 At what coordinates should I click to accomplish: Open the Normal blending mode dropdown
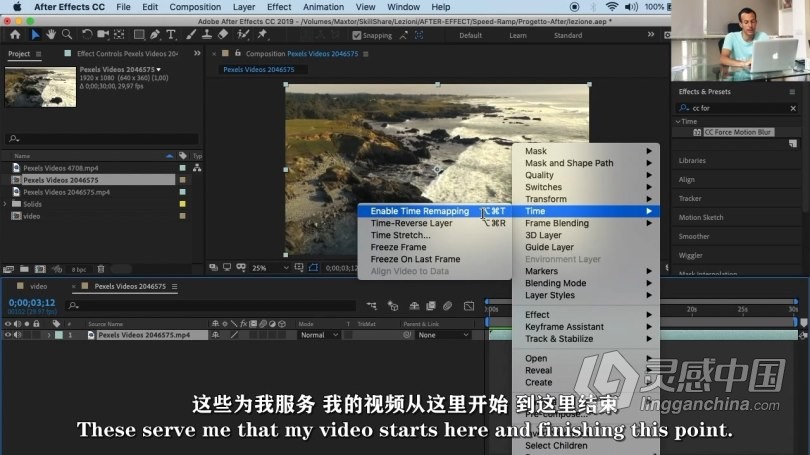tap(319, 335)
